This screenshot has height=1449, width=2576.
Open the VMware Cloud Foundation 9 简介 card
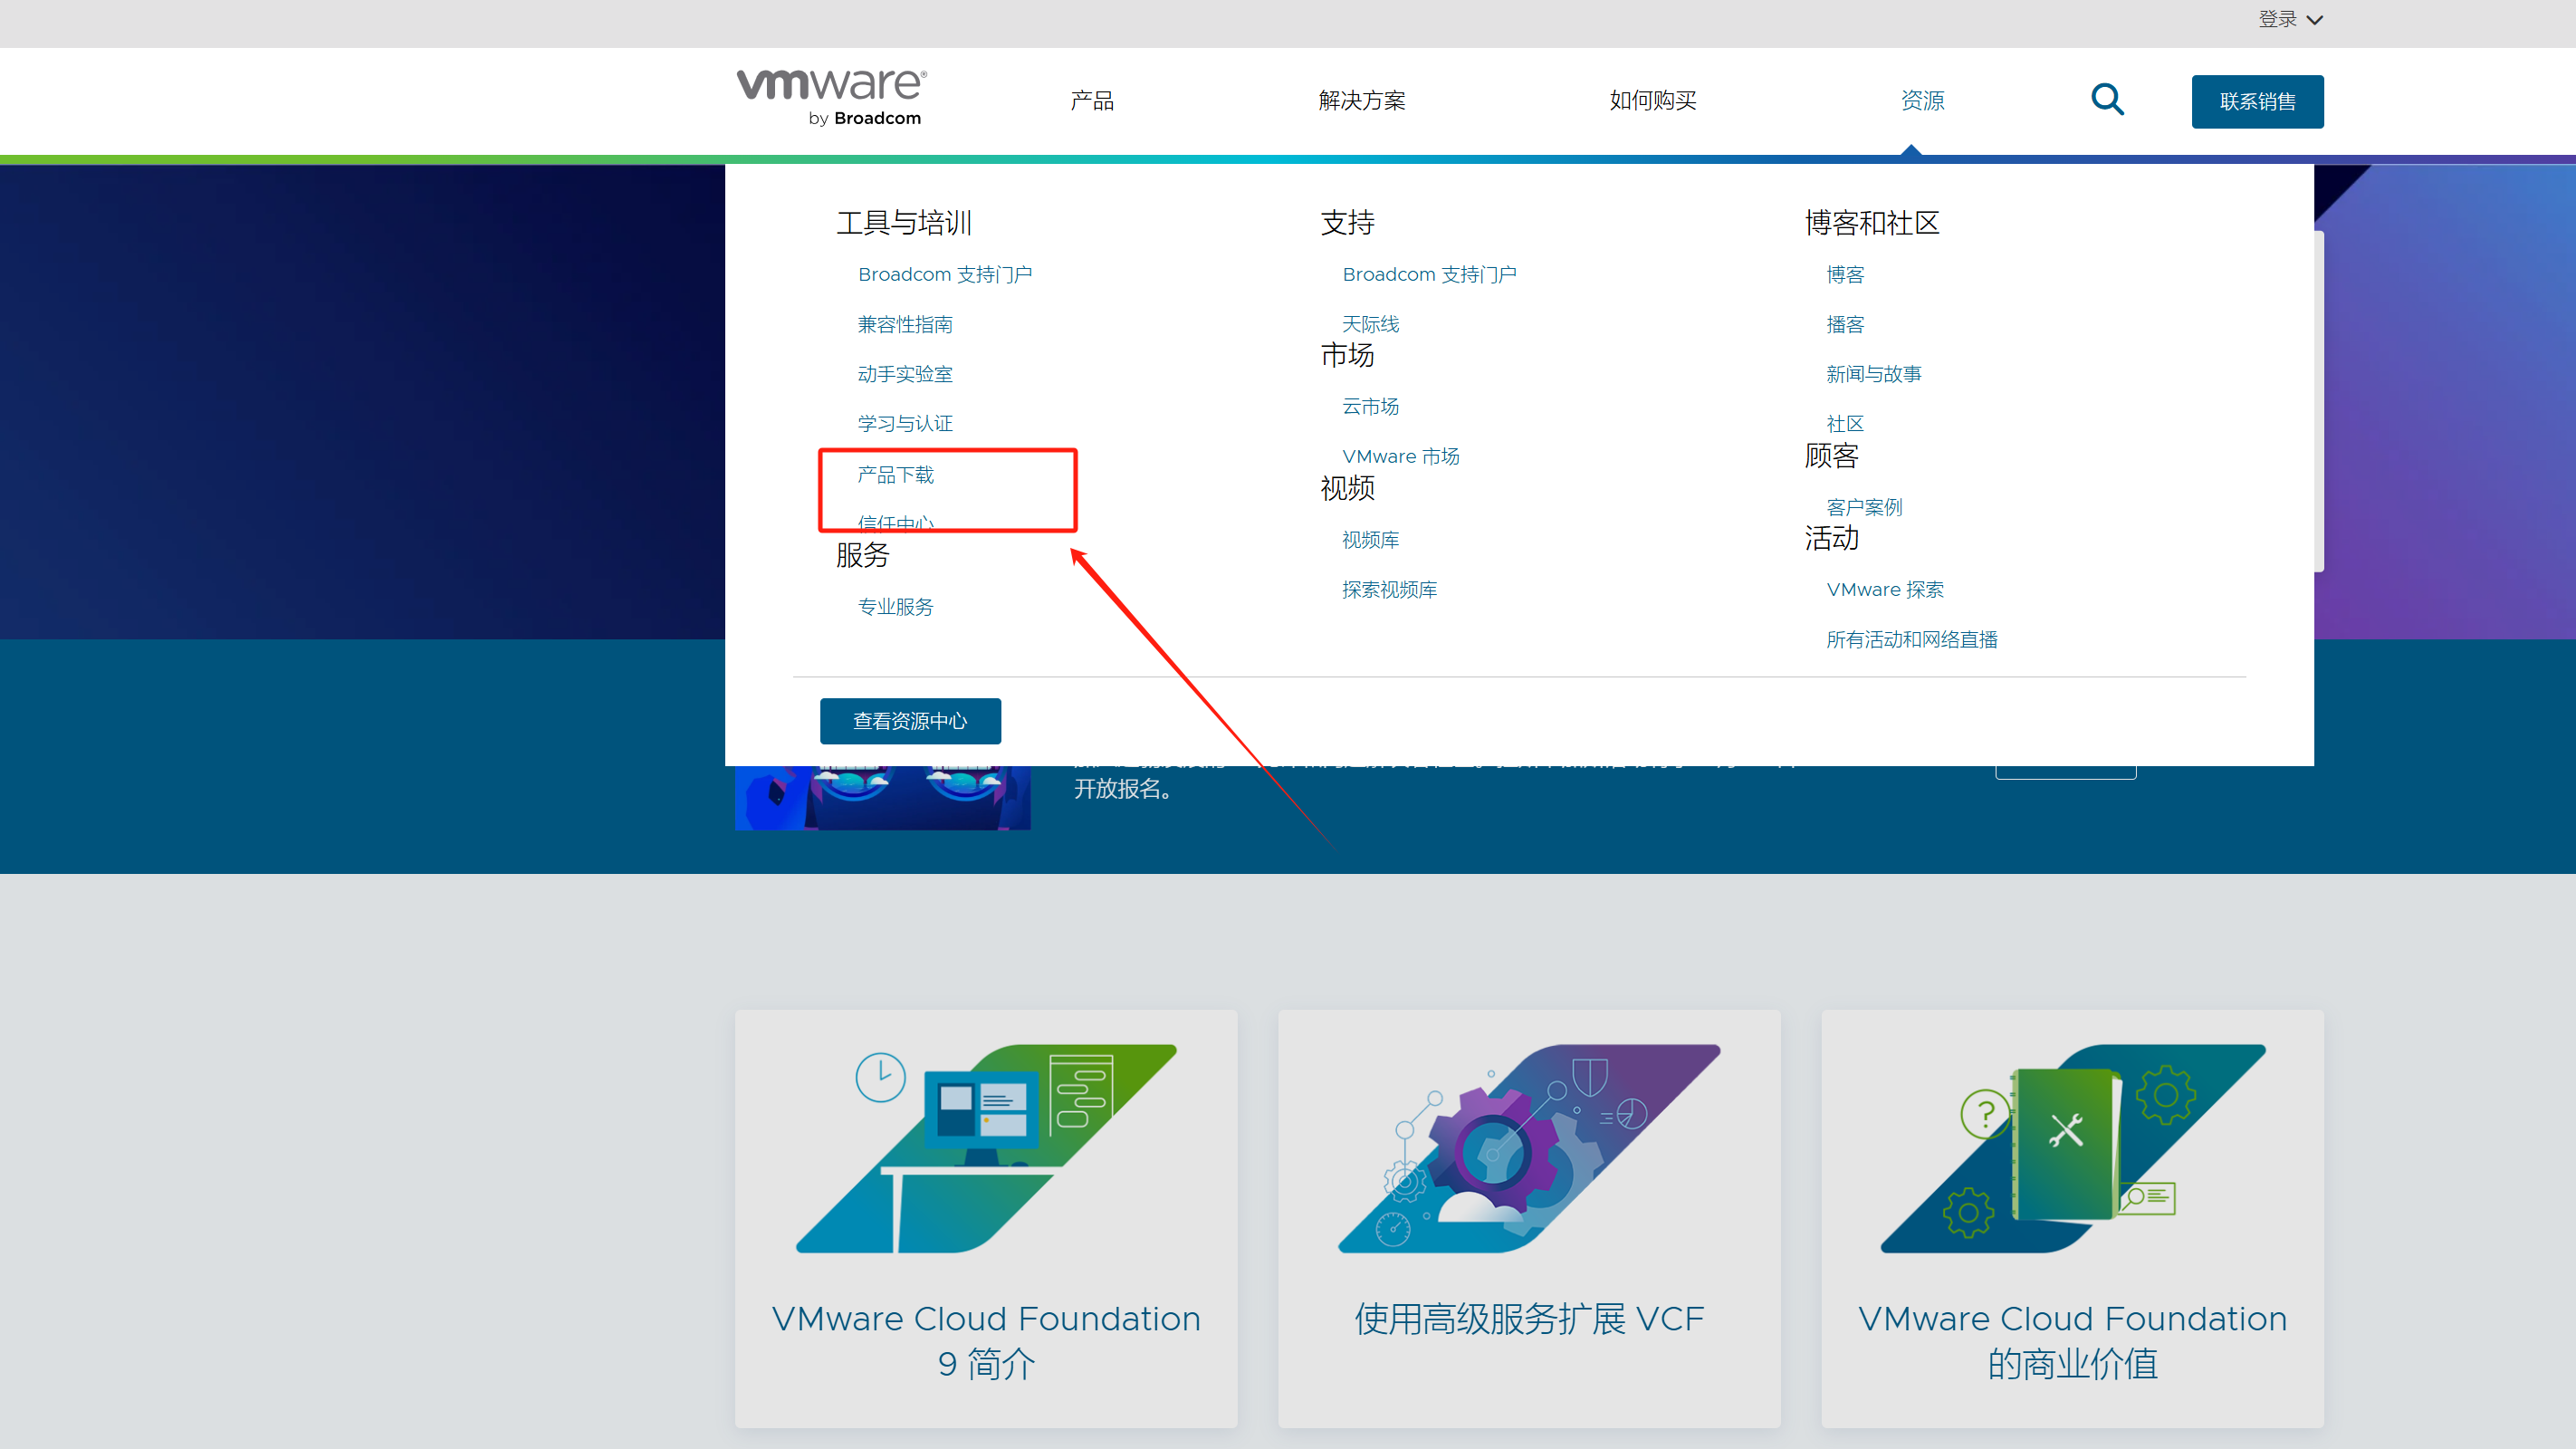[x=986, y=1218]
